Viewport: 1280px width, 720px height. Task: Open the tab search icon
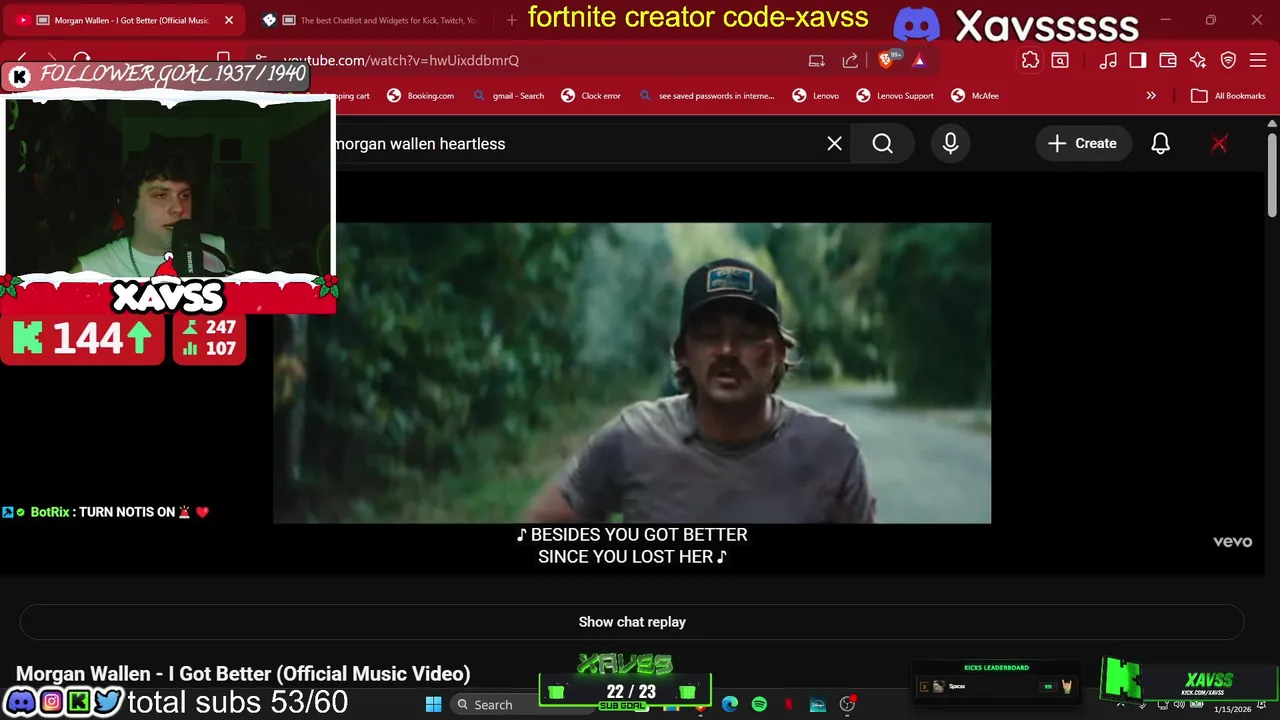click(1060, 60)
